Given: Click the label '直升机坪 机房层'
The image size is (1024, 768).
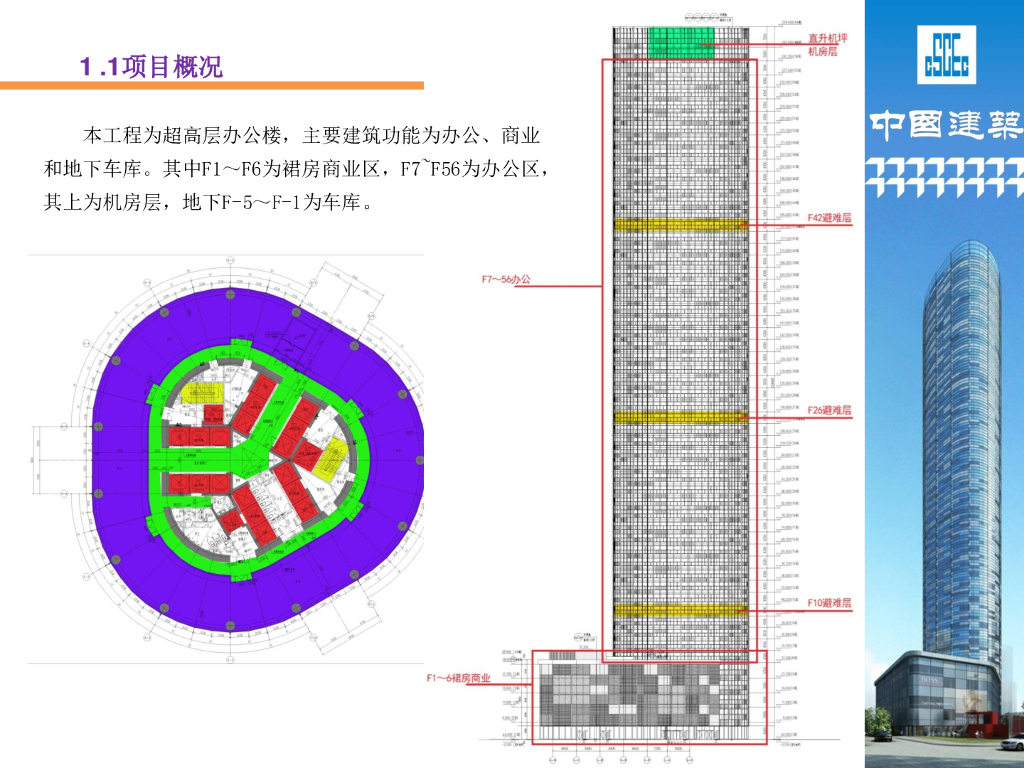Looking at the screenshot, I should [x=827, y=45].
